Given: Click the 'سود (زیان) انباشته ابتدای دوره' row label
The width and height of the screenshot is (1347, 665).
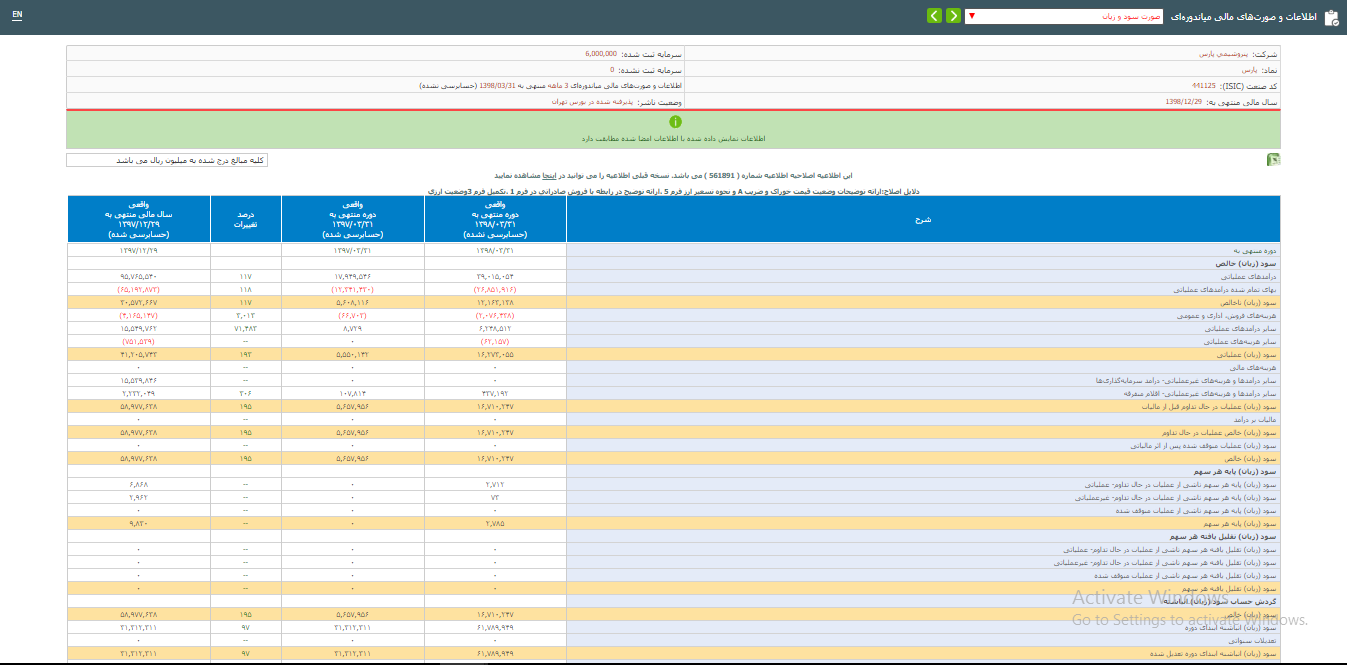Looking at the screenshot, I should pyautogui.click(x=1233, y=627).
